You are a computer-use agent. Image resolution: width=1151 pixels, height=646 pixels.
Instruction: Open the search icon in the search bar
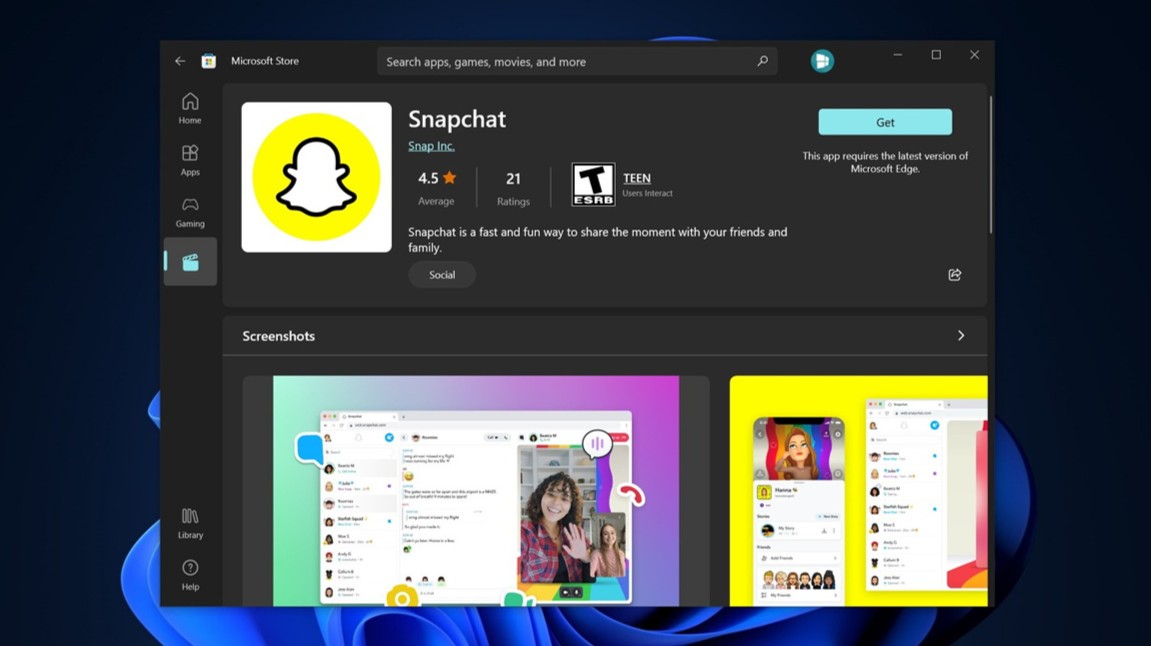coord(762,61)
